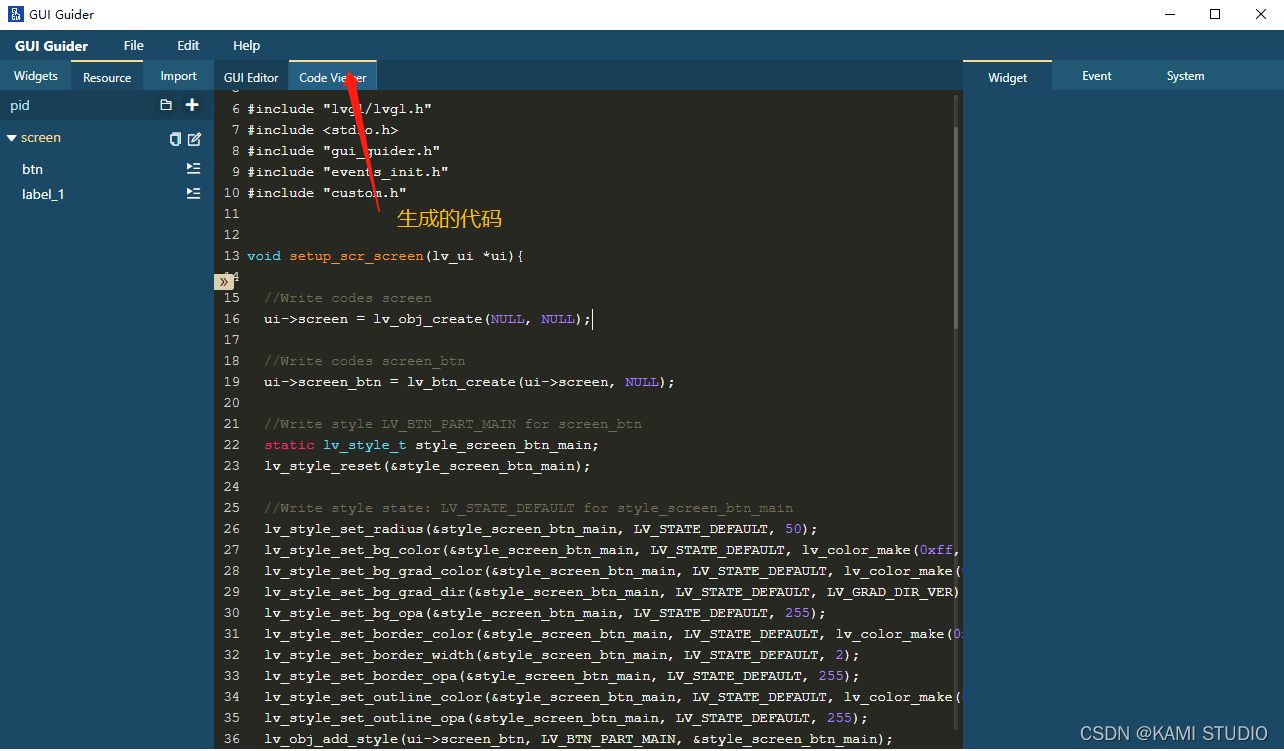This screenshot has width=1284, height=751.
Task: Open the Help menu
Action: [x=246, y=46]
